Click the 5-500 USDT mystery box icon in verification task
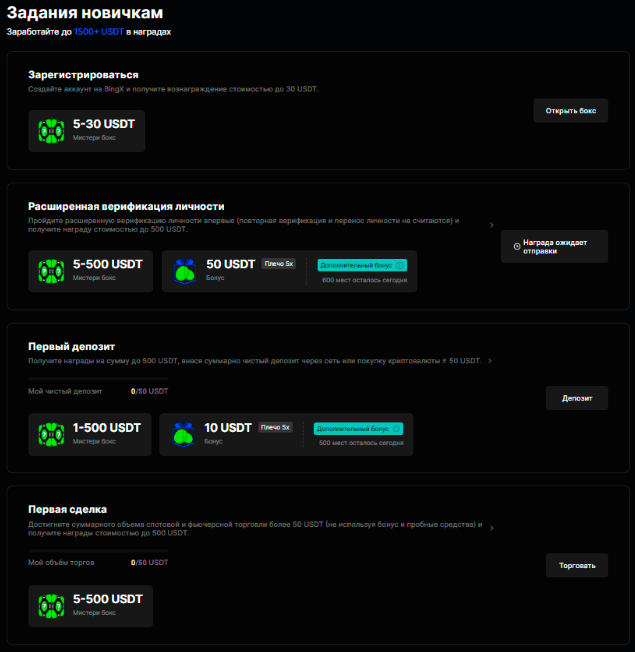This screenshot has width=635, height=652. pyautogui.click(x=51, y=271)
